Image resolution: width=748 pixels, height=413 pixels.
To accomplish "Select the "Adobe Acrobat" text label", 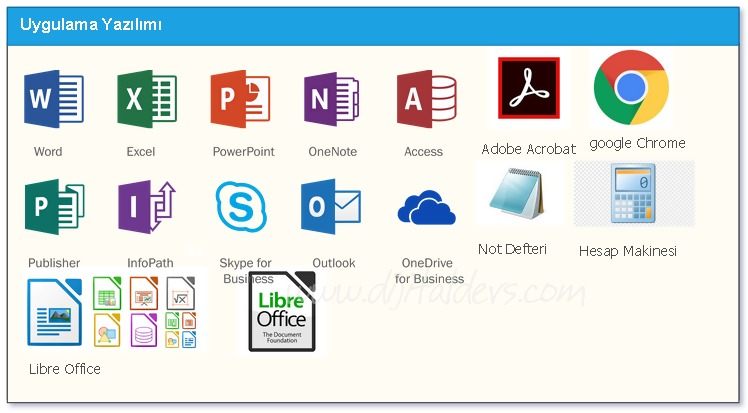I will pyautogui.click(x=528, y=149).
